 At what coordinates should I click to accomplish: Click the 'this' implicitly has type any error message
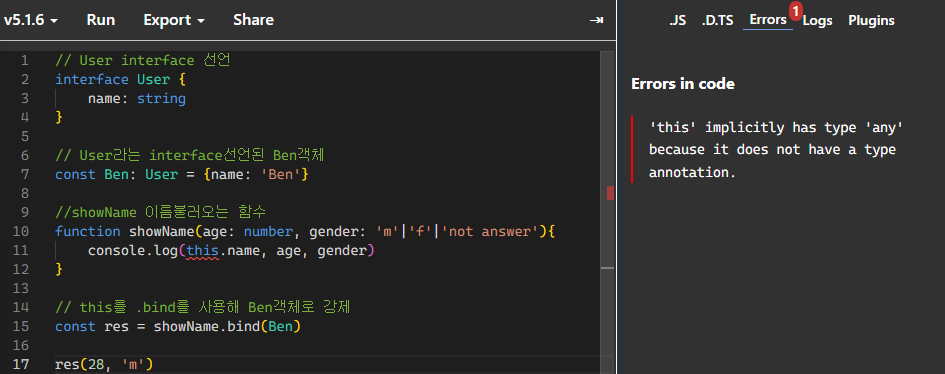(x=777, y=150)
